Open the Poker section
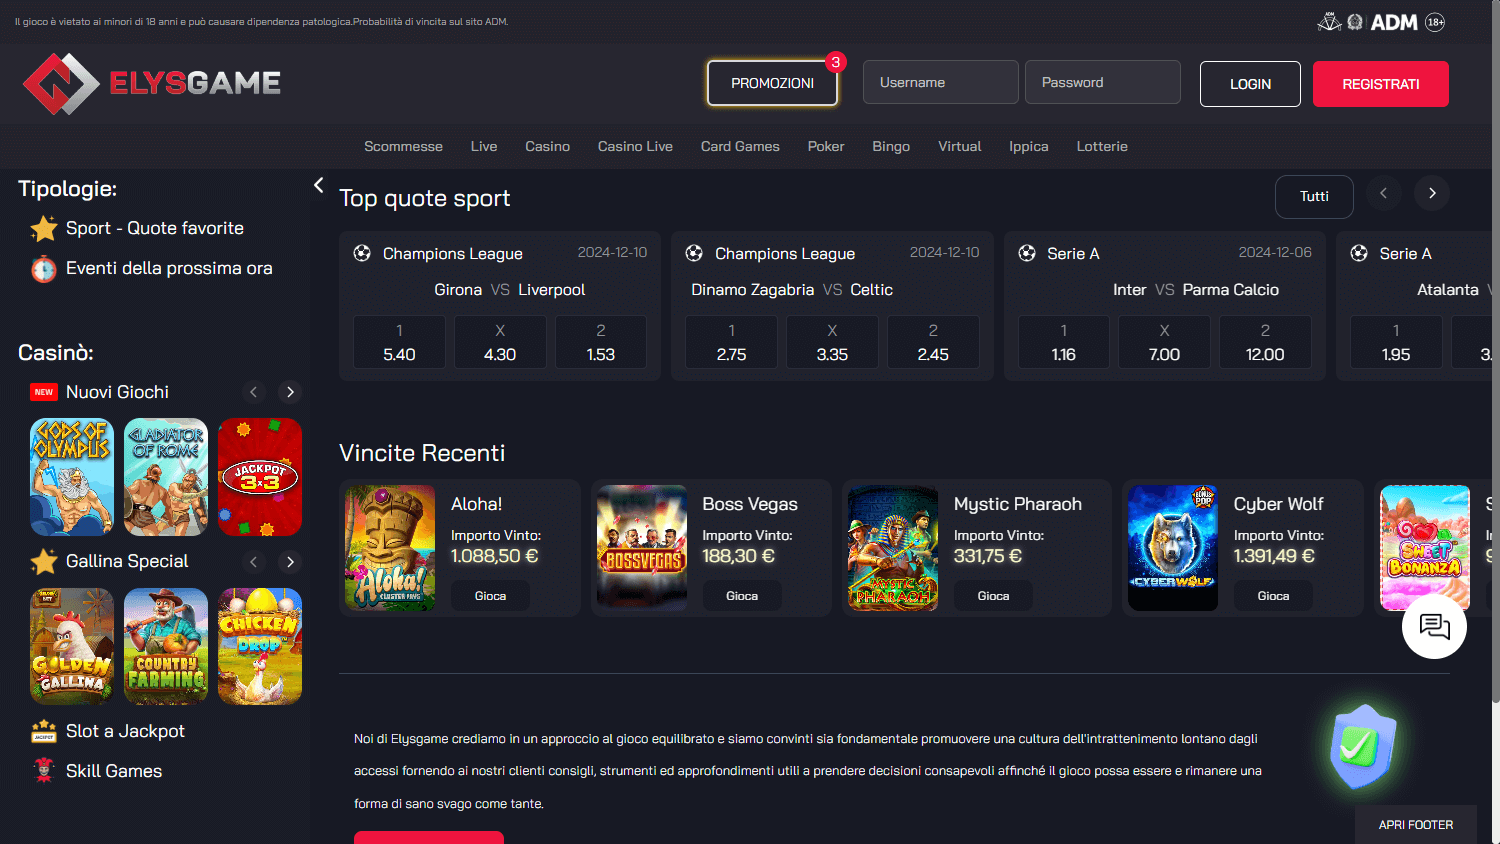This screenshot has height=844, width=1500. [x=826, y=146]
